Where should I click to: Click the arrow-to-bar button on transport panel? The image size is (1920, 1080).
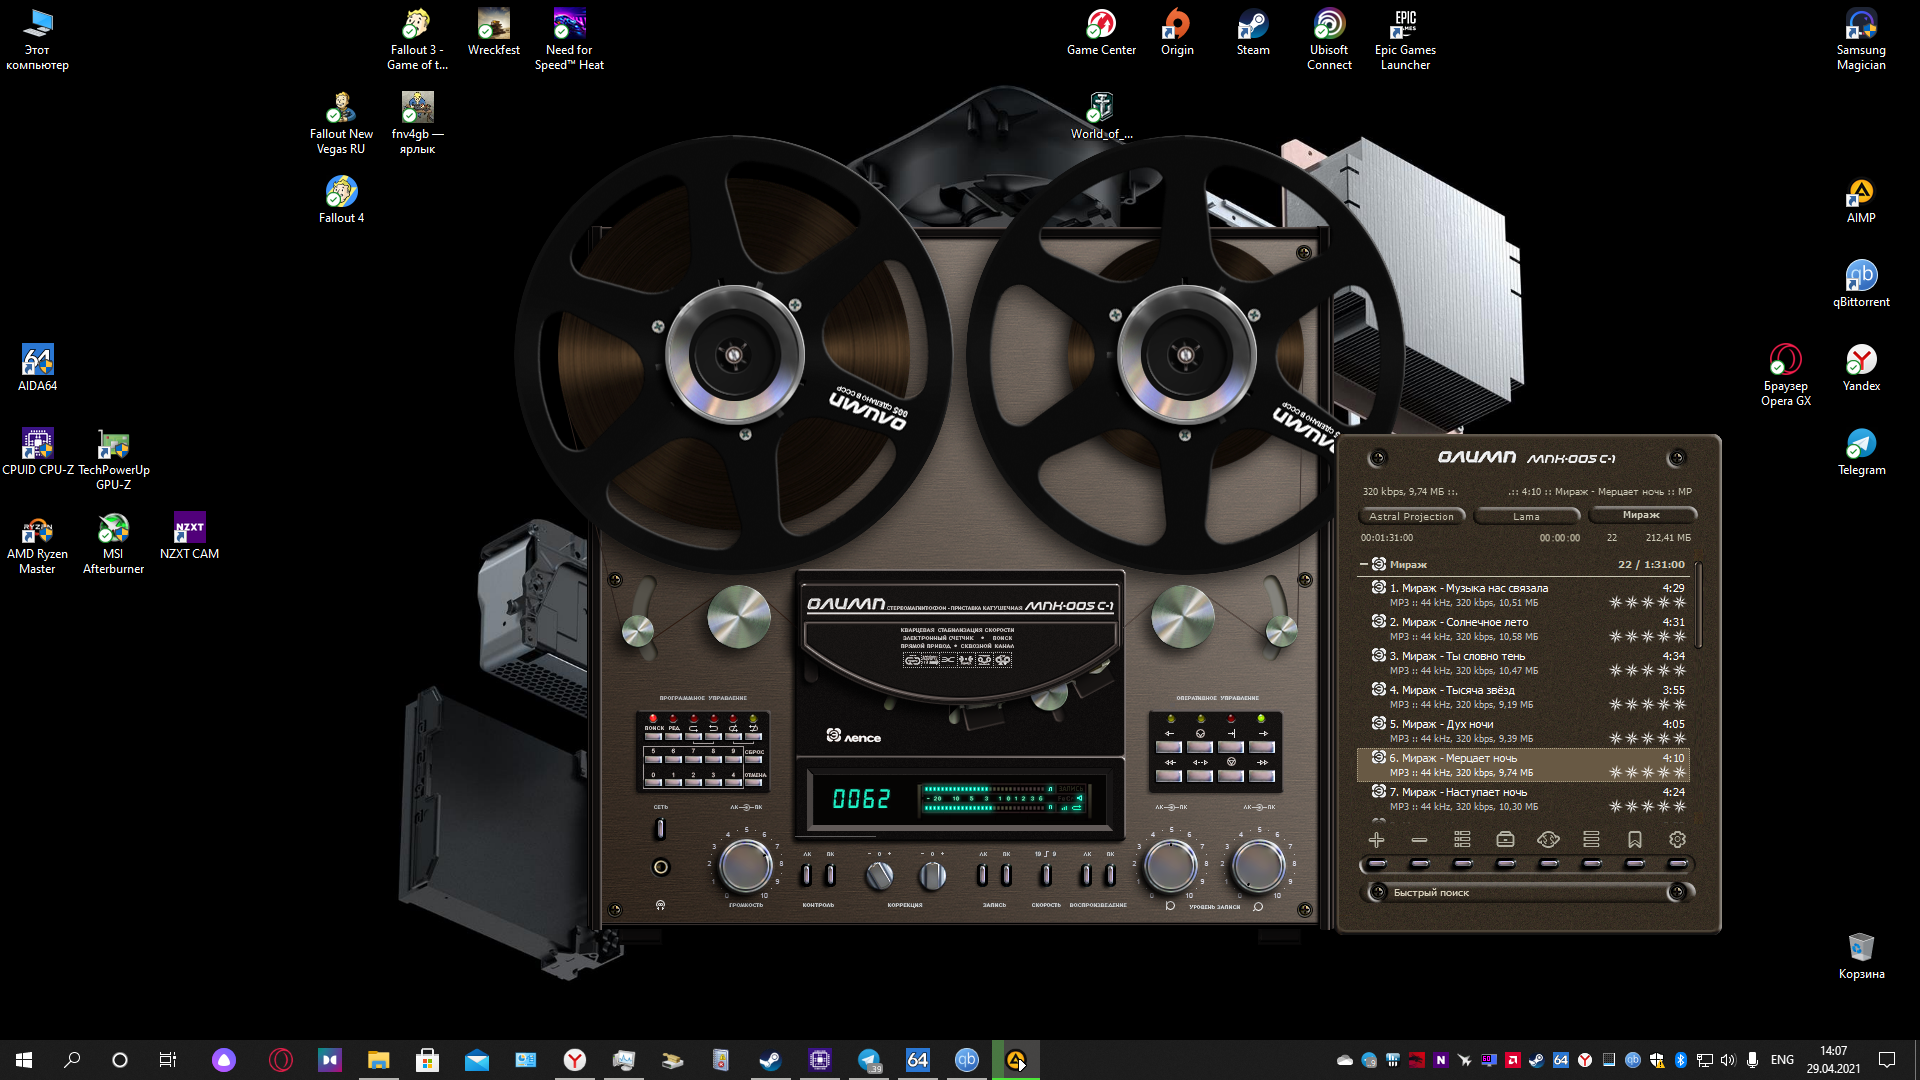click(x=1231, y=747)
